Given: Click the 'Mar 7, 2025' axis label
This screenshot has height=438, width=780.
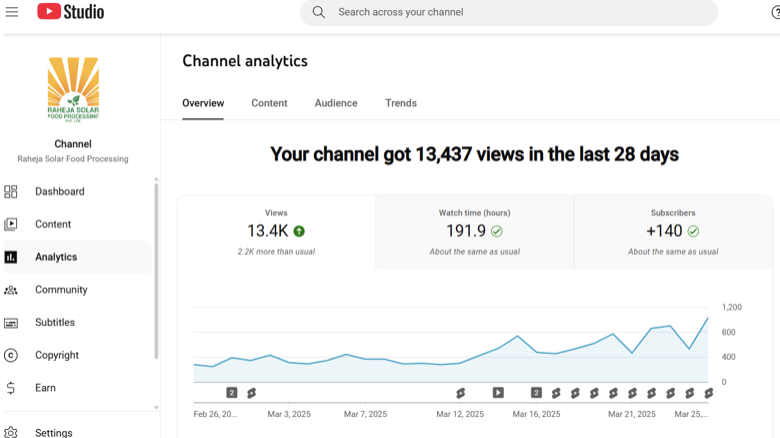Looking at the screenshot, I should [365, 414].
